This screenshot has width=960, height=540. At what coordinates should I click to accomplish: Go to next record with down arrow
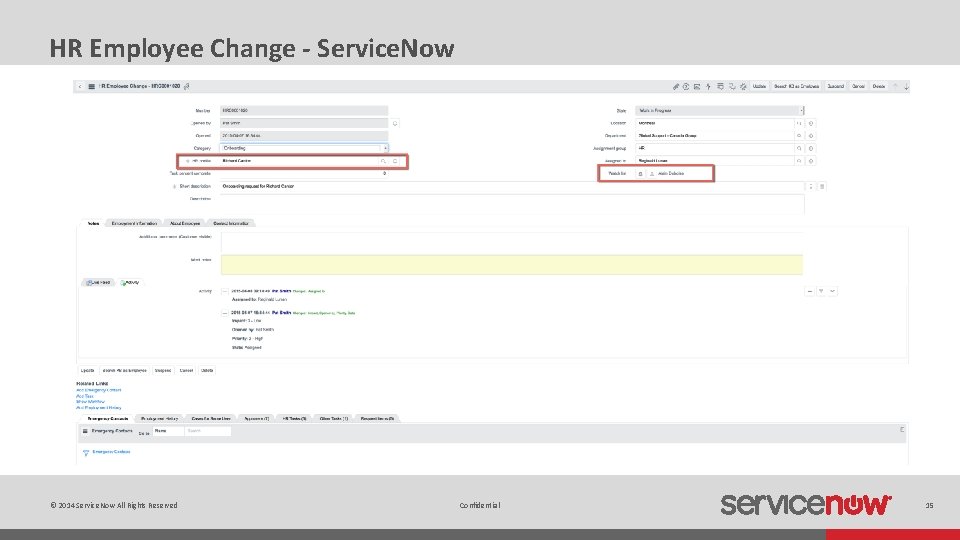906,86
